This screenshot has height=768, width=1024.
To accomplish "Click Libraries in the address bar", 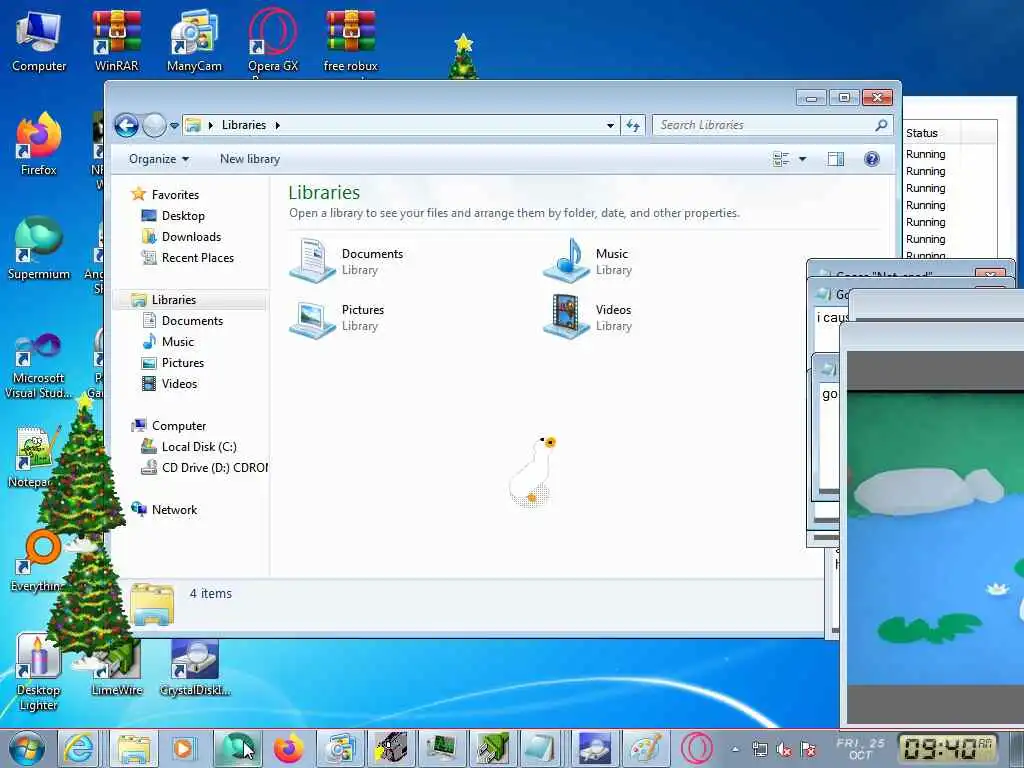I will tap(244, 125).
